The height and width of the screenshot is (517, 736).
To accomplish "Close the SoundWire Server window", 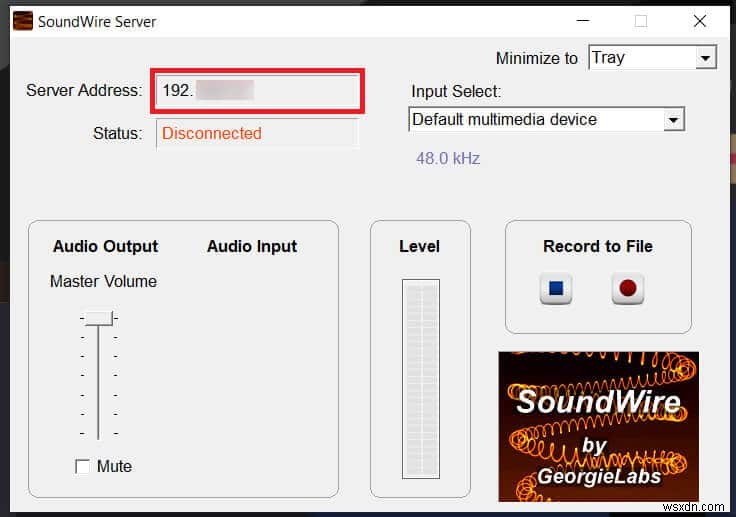I will click(700, 21).
